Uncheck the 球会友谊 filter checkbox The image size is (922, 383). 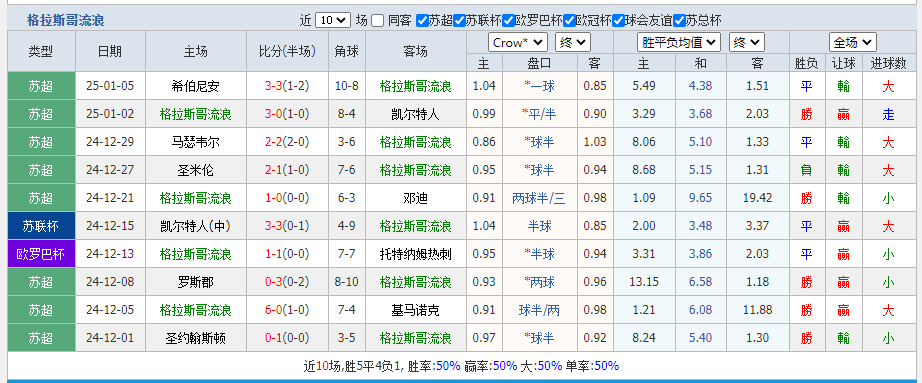tap(618, 21)
